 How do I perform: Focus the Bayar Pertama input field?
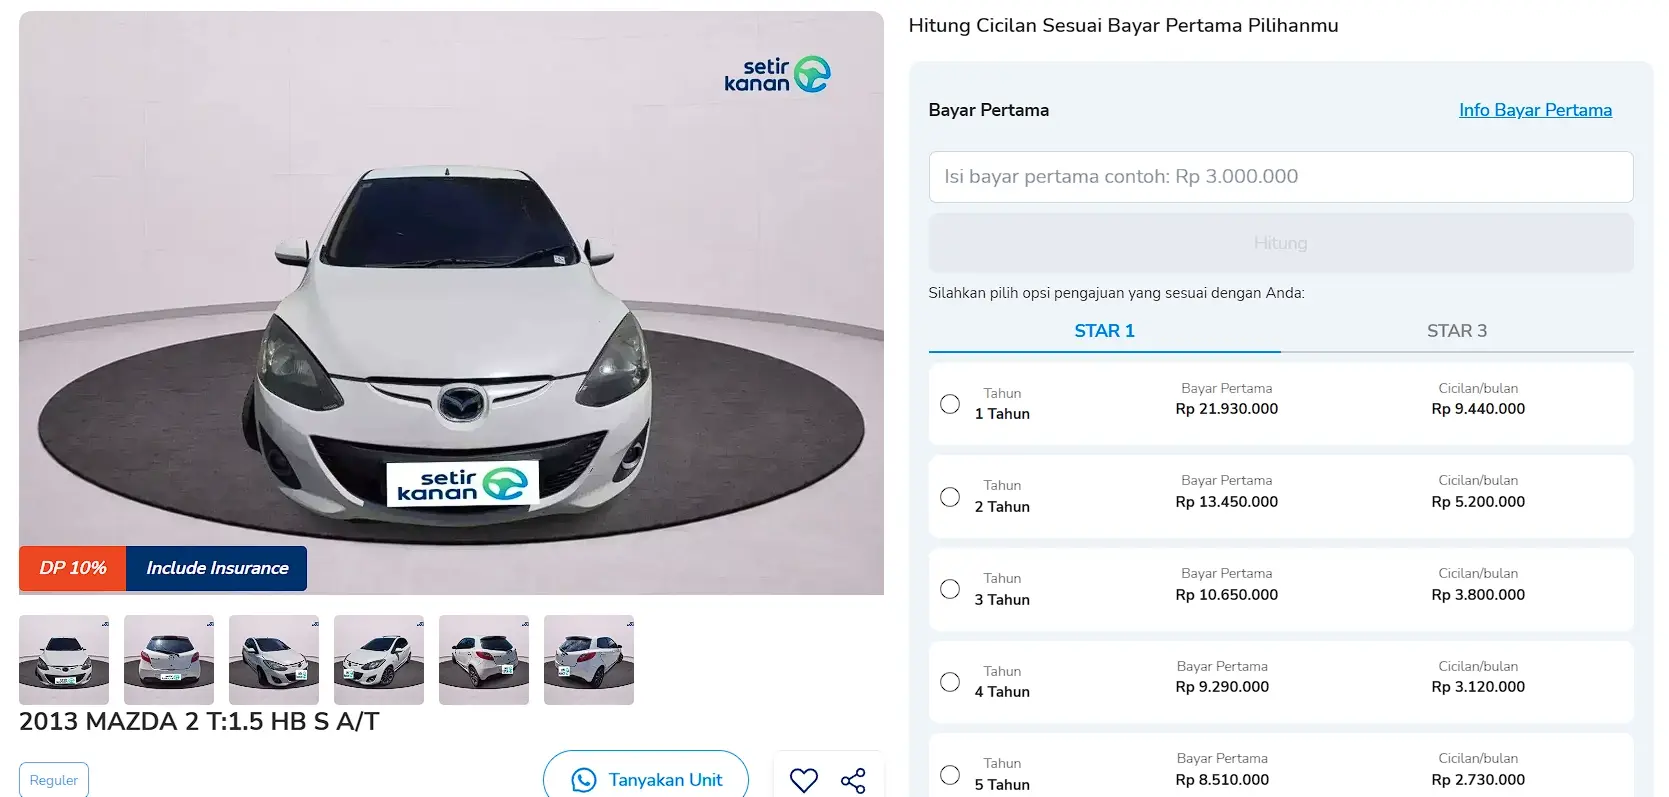click(1281, 177)
